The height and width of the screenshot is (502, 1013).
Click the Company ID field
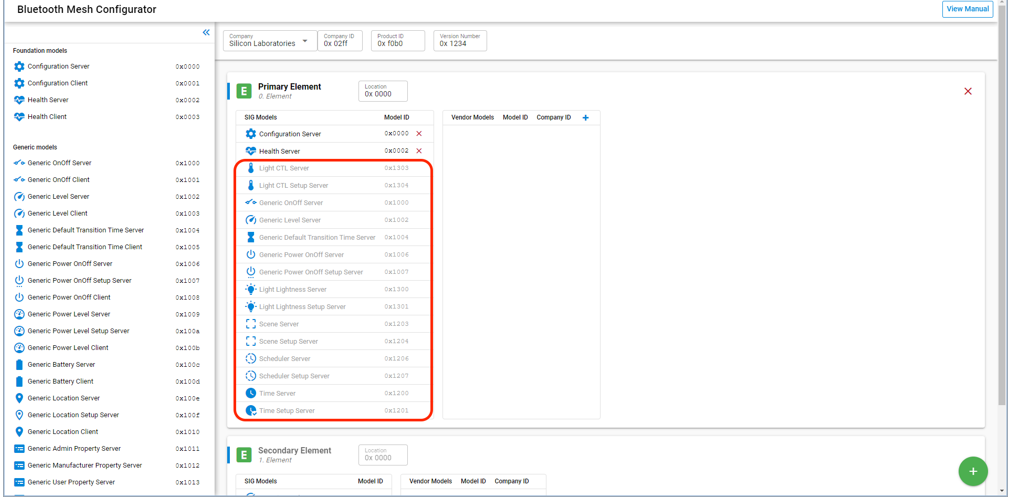(340, 41)
